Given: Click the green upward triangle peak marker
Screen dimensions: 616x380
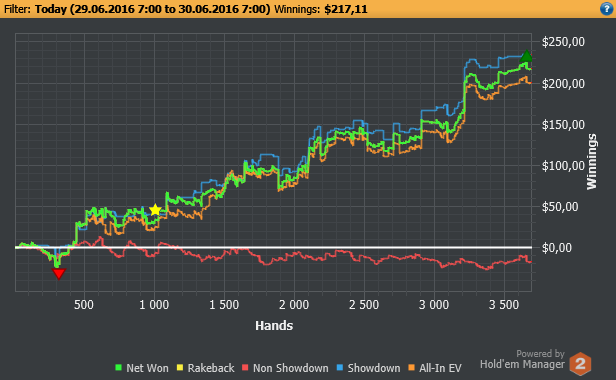Looking at the screenshot, I should [x=526, y=56].
